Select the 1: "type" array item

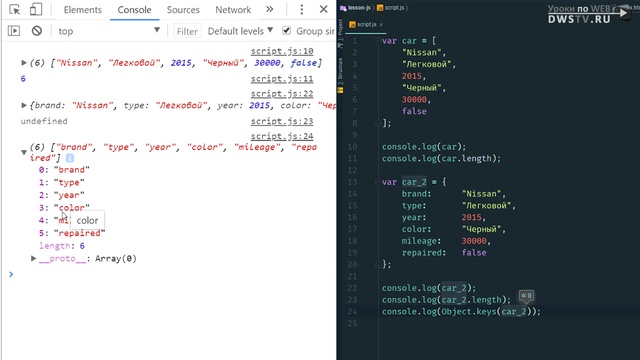click(x=62, y=182)
